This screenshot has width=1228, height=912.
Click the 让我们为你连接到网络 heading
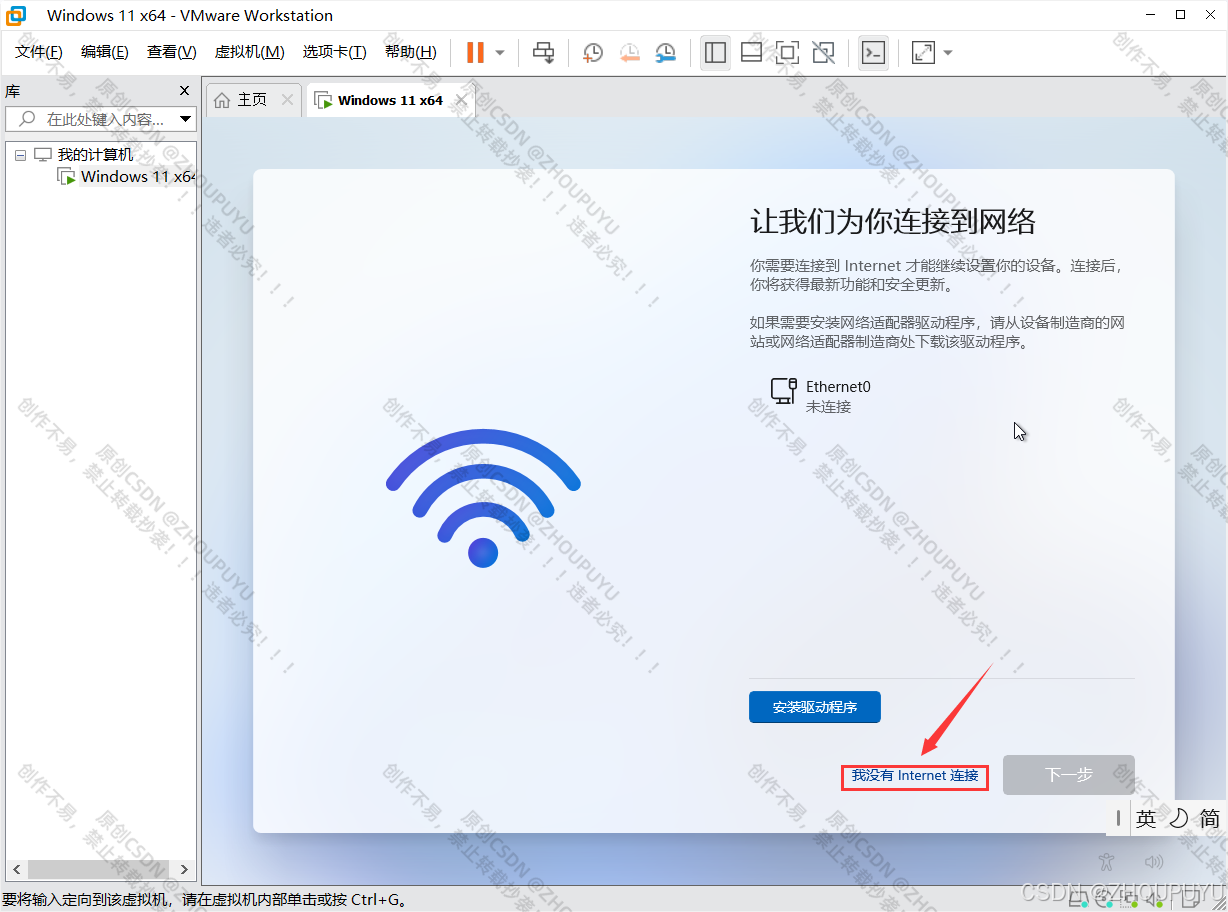point(893,221)
